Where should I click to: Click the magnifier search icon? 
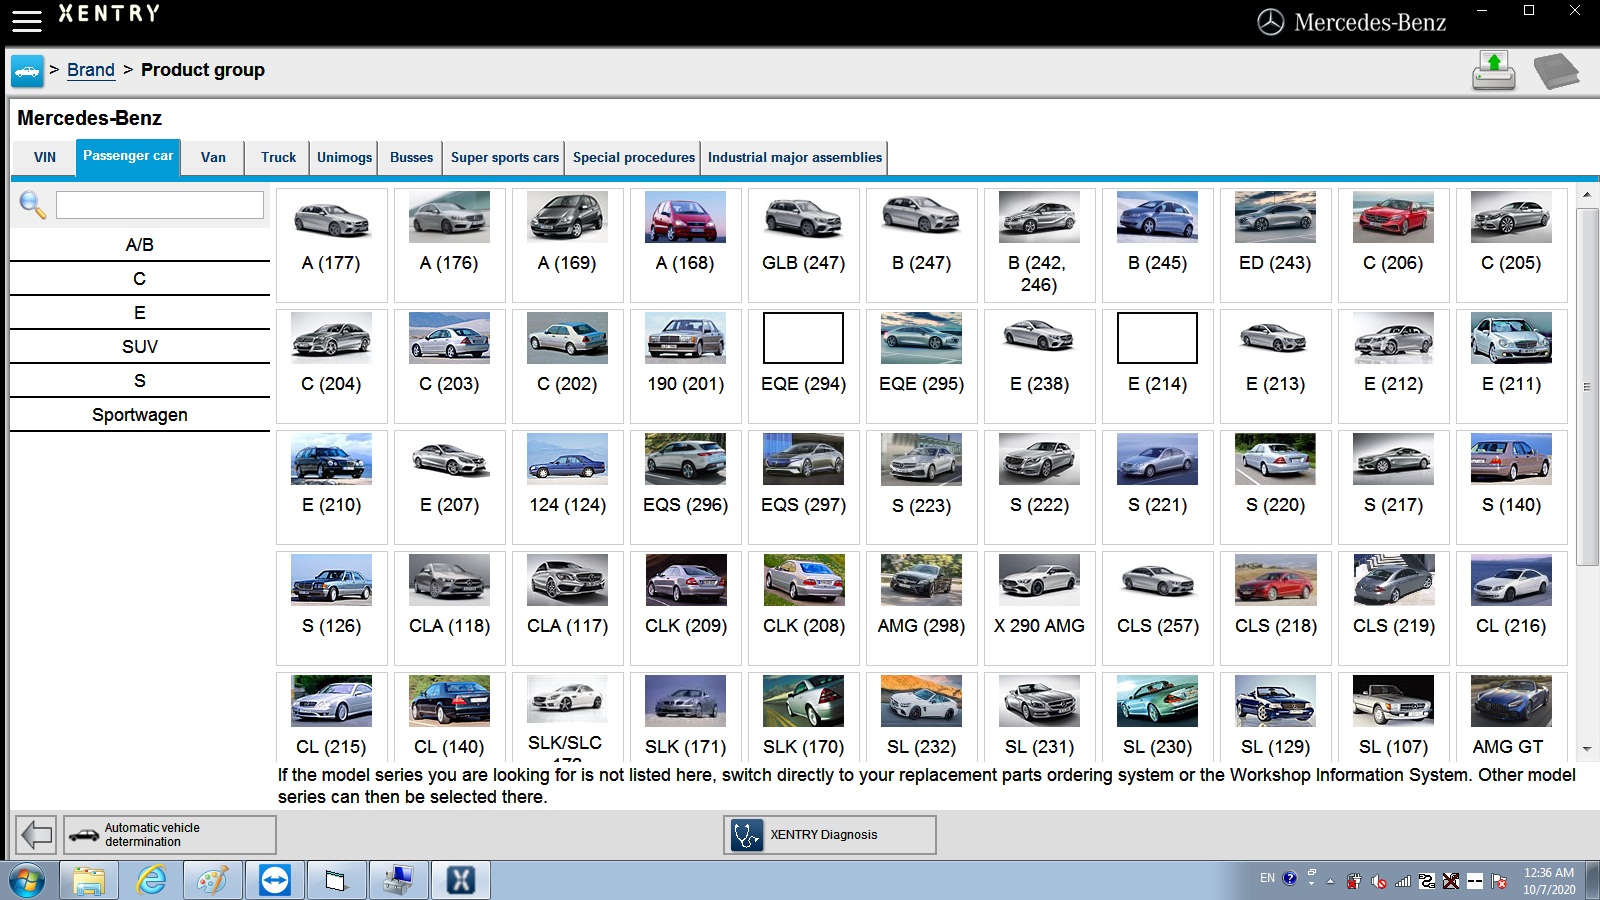click(x=32, y=205)
